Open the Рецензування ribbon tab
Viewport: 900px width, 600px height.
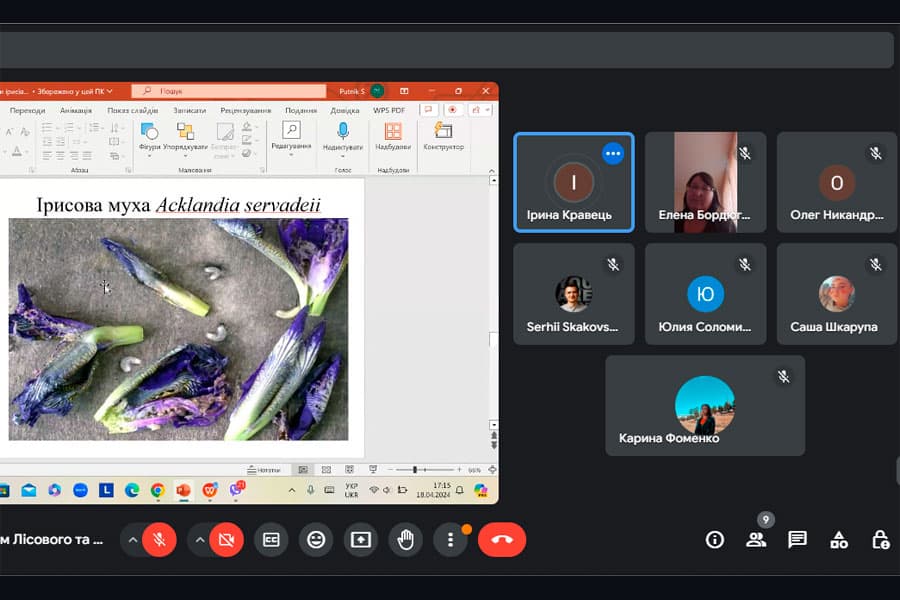click(246, 110)
